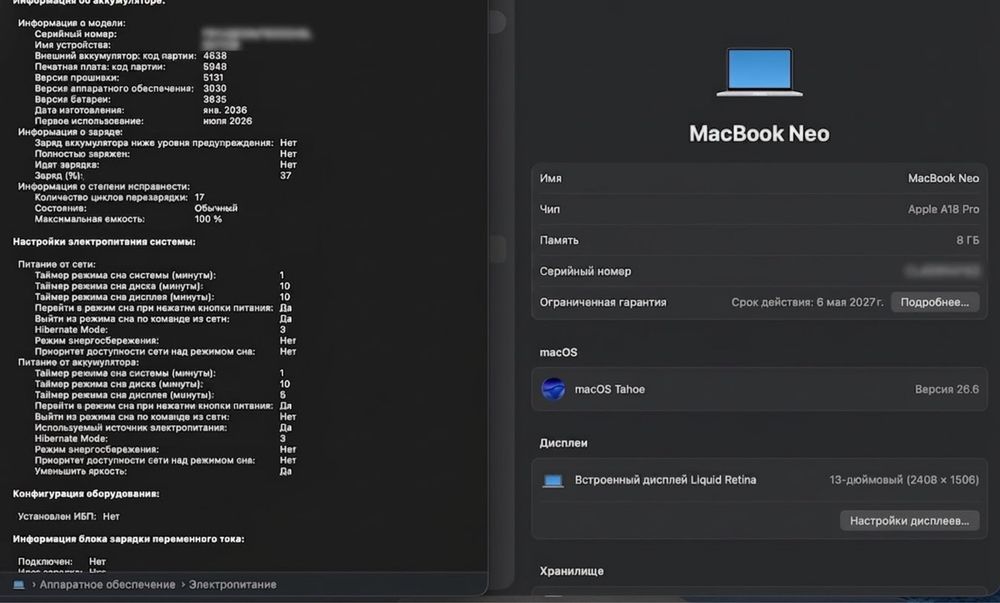Click the macOS Tahoe name text

pyautogui.click(x=610, y=389)
